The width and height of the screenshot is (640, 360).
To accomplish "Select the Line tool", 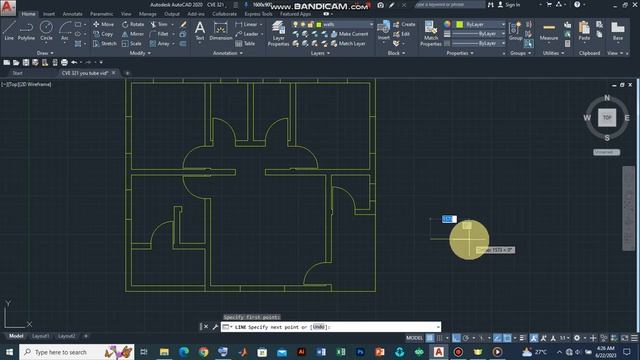I will (9, 31).
